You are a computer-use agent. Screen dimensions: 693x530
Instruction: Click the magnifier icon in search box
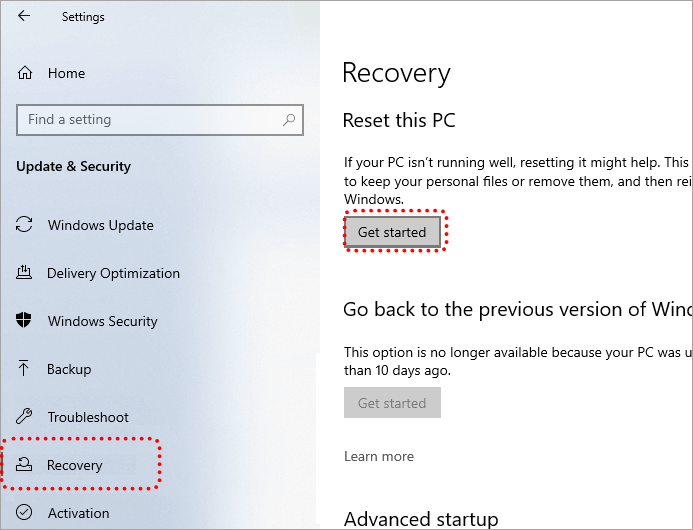[289, 120]
